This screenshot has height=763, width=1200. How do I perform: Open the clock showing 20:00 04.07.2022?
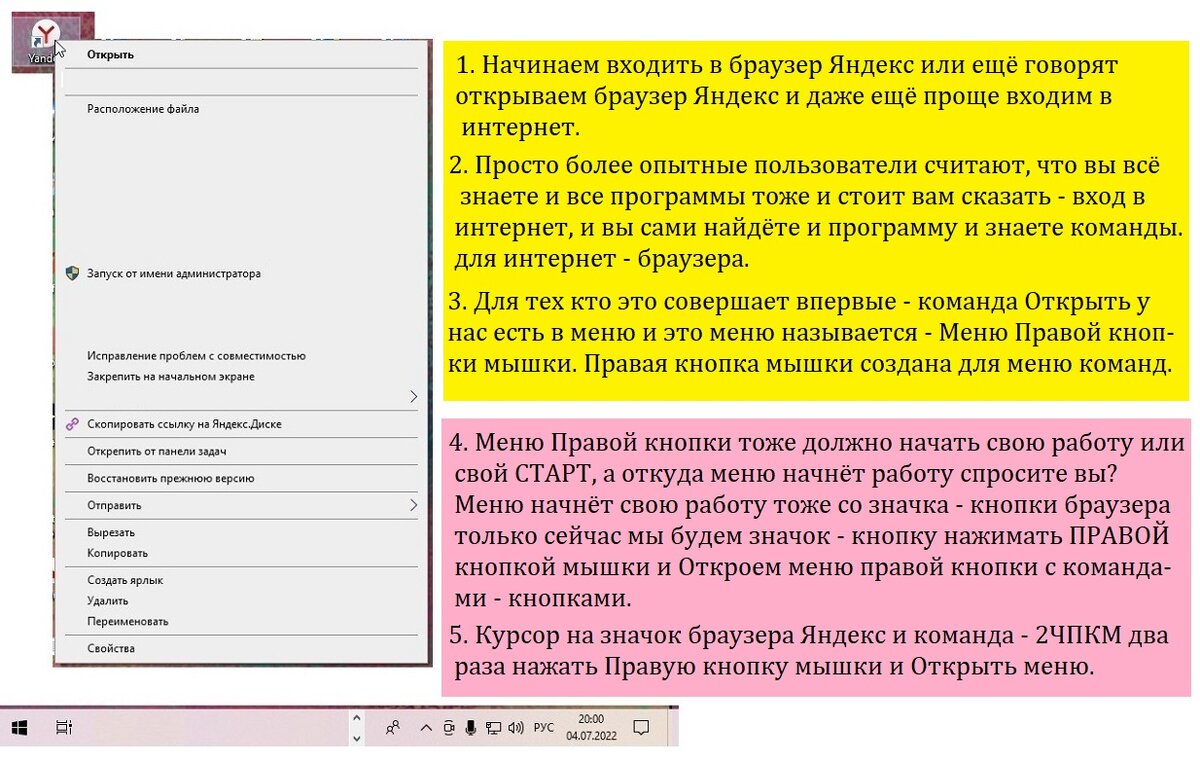point(591,728)
